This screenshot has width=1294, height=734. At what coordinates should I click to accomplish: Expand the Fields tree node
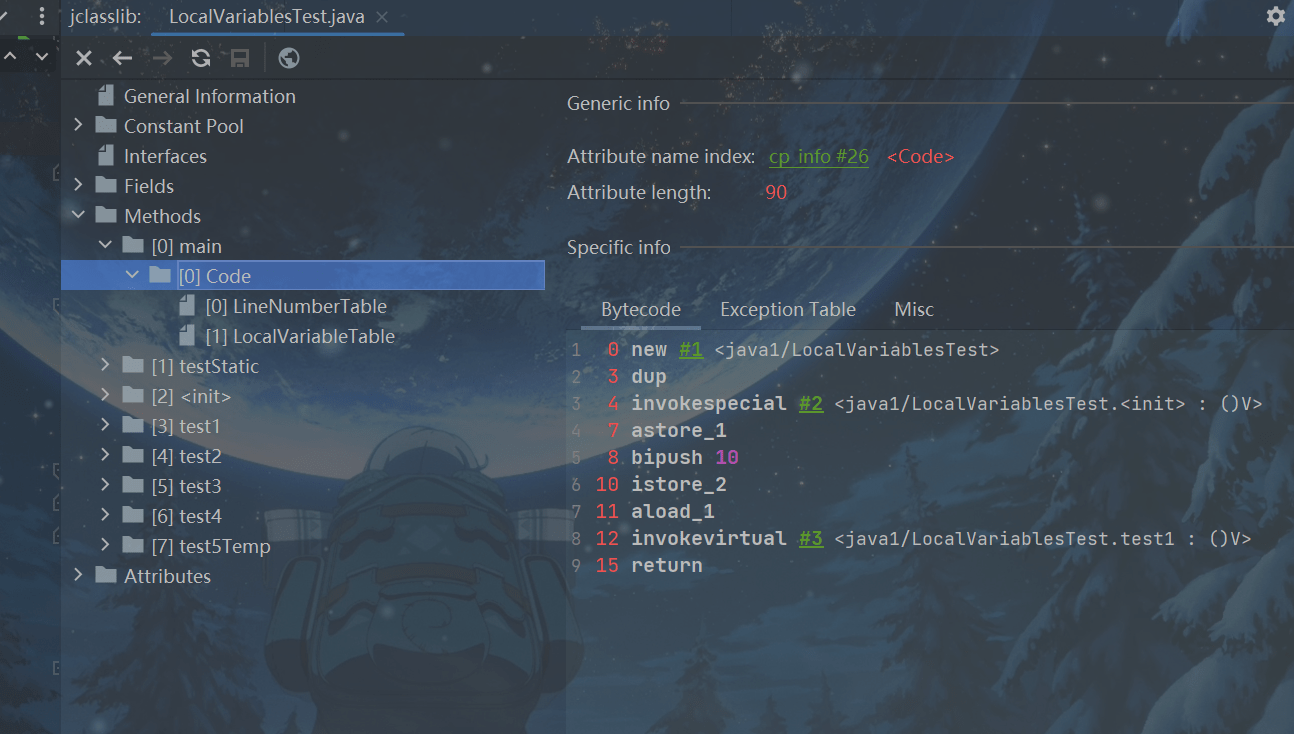tap(79, 186)
